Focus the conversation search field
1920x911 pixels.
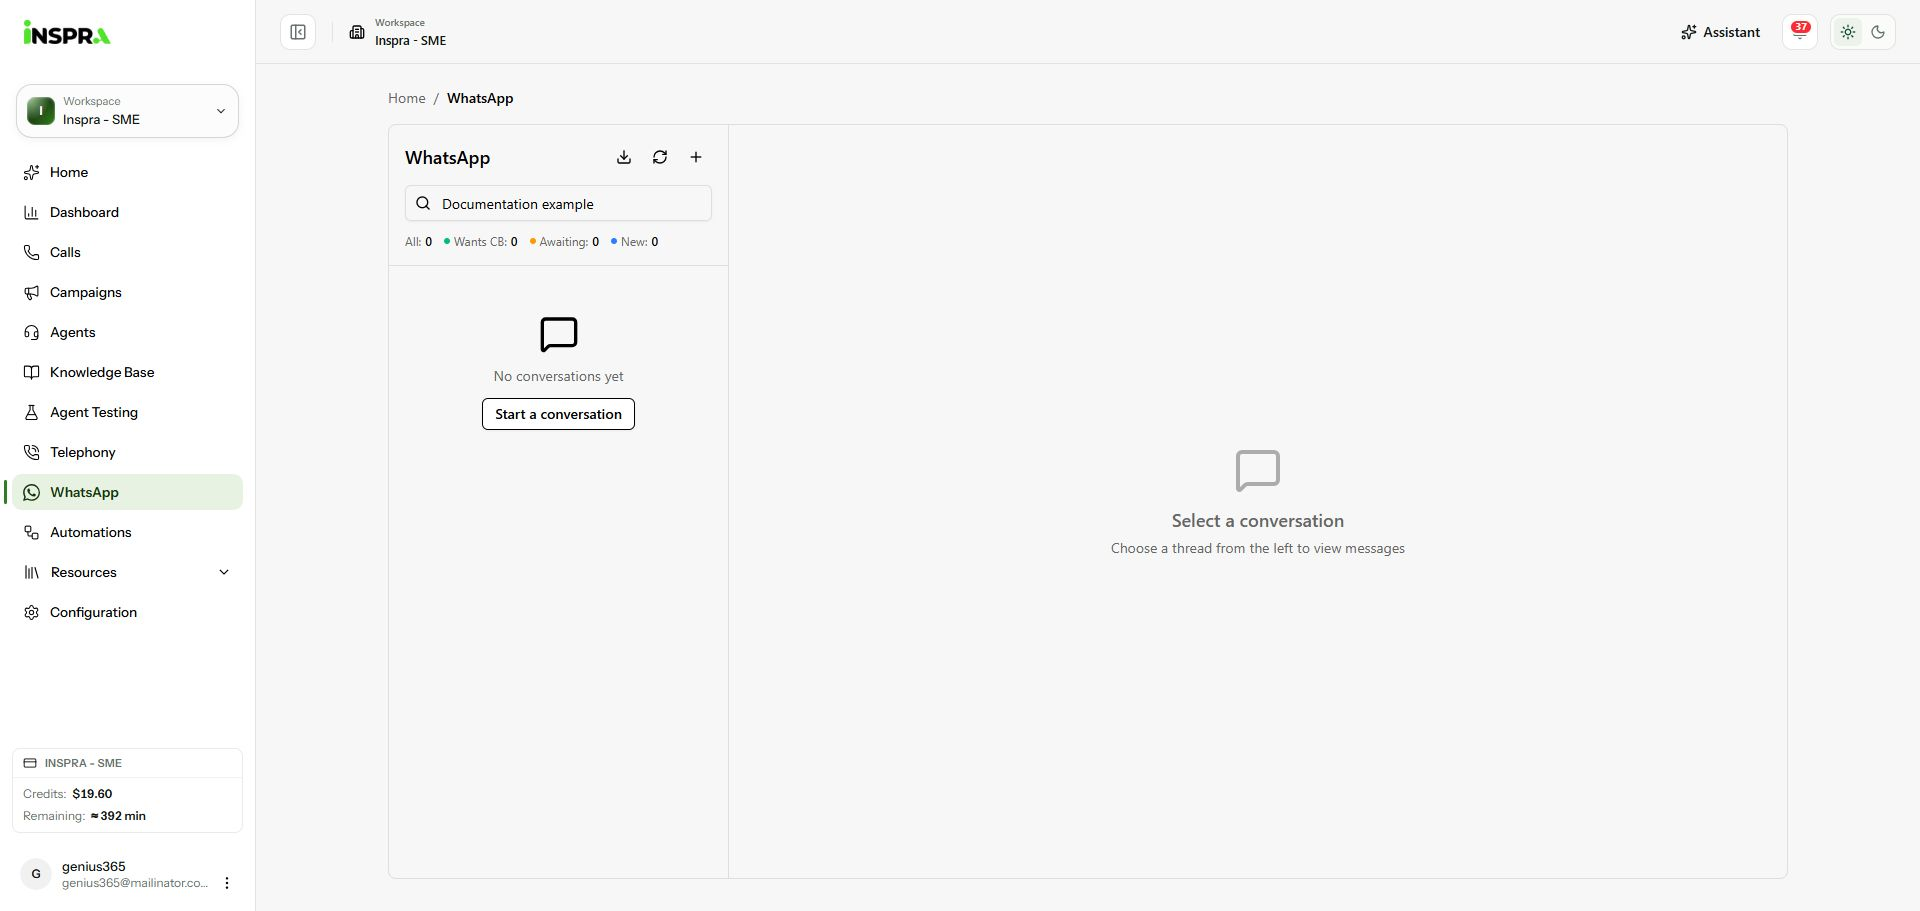click(x=558, y=203)
